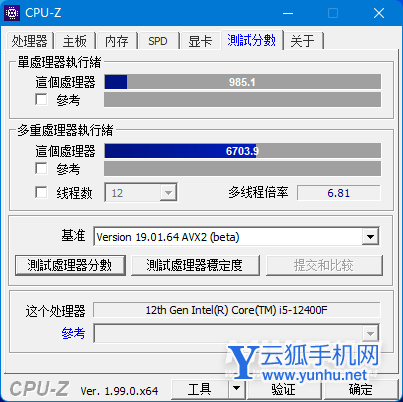Switch to the 主板 tab

pyautogui.click(x=75, y=41)
